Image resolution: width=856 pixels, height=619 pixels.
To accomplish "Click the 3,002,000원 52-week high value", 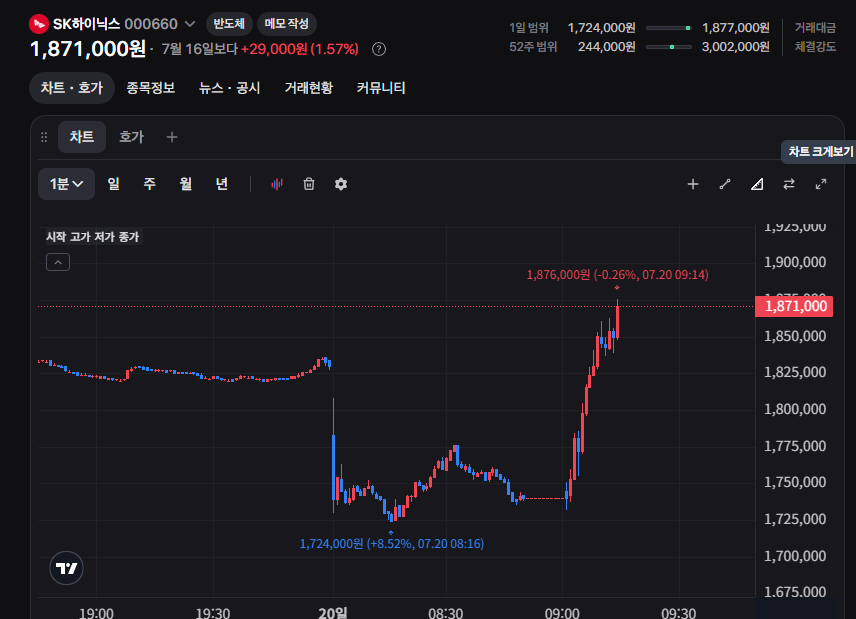I will (x=735, y=47).
